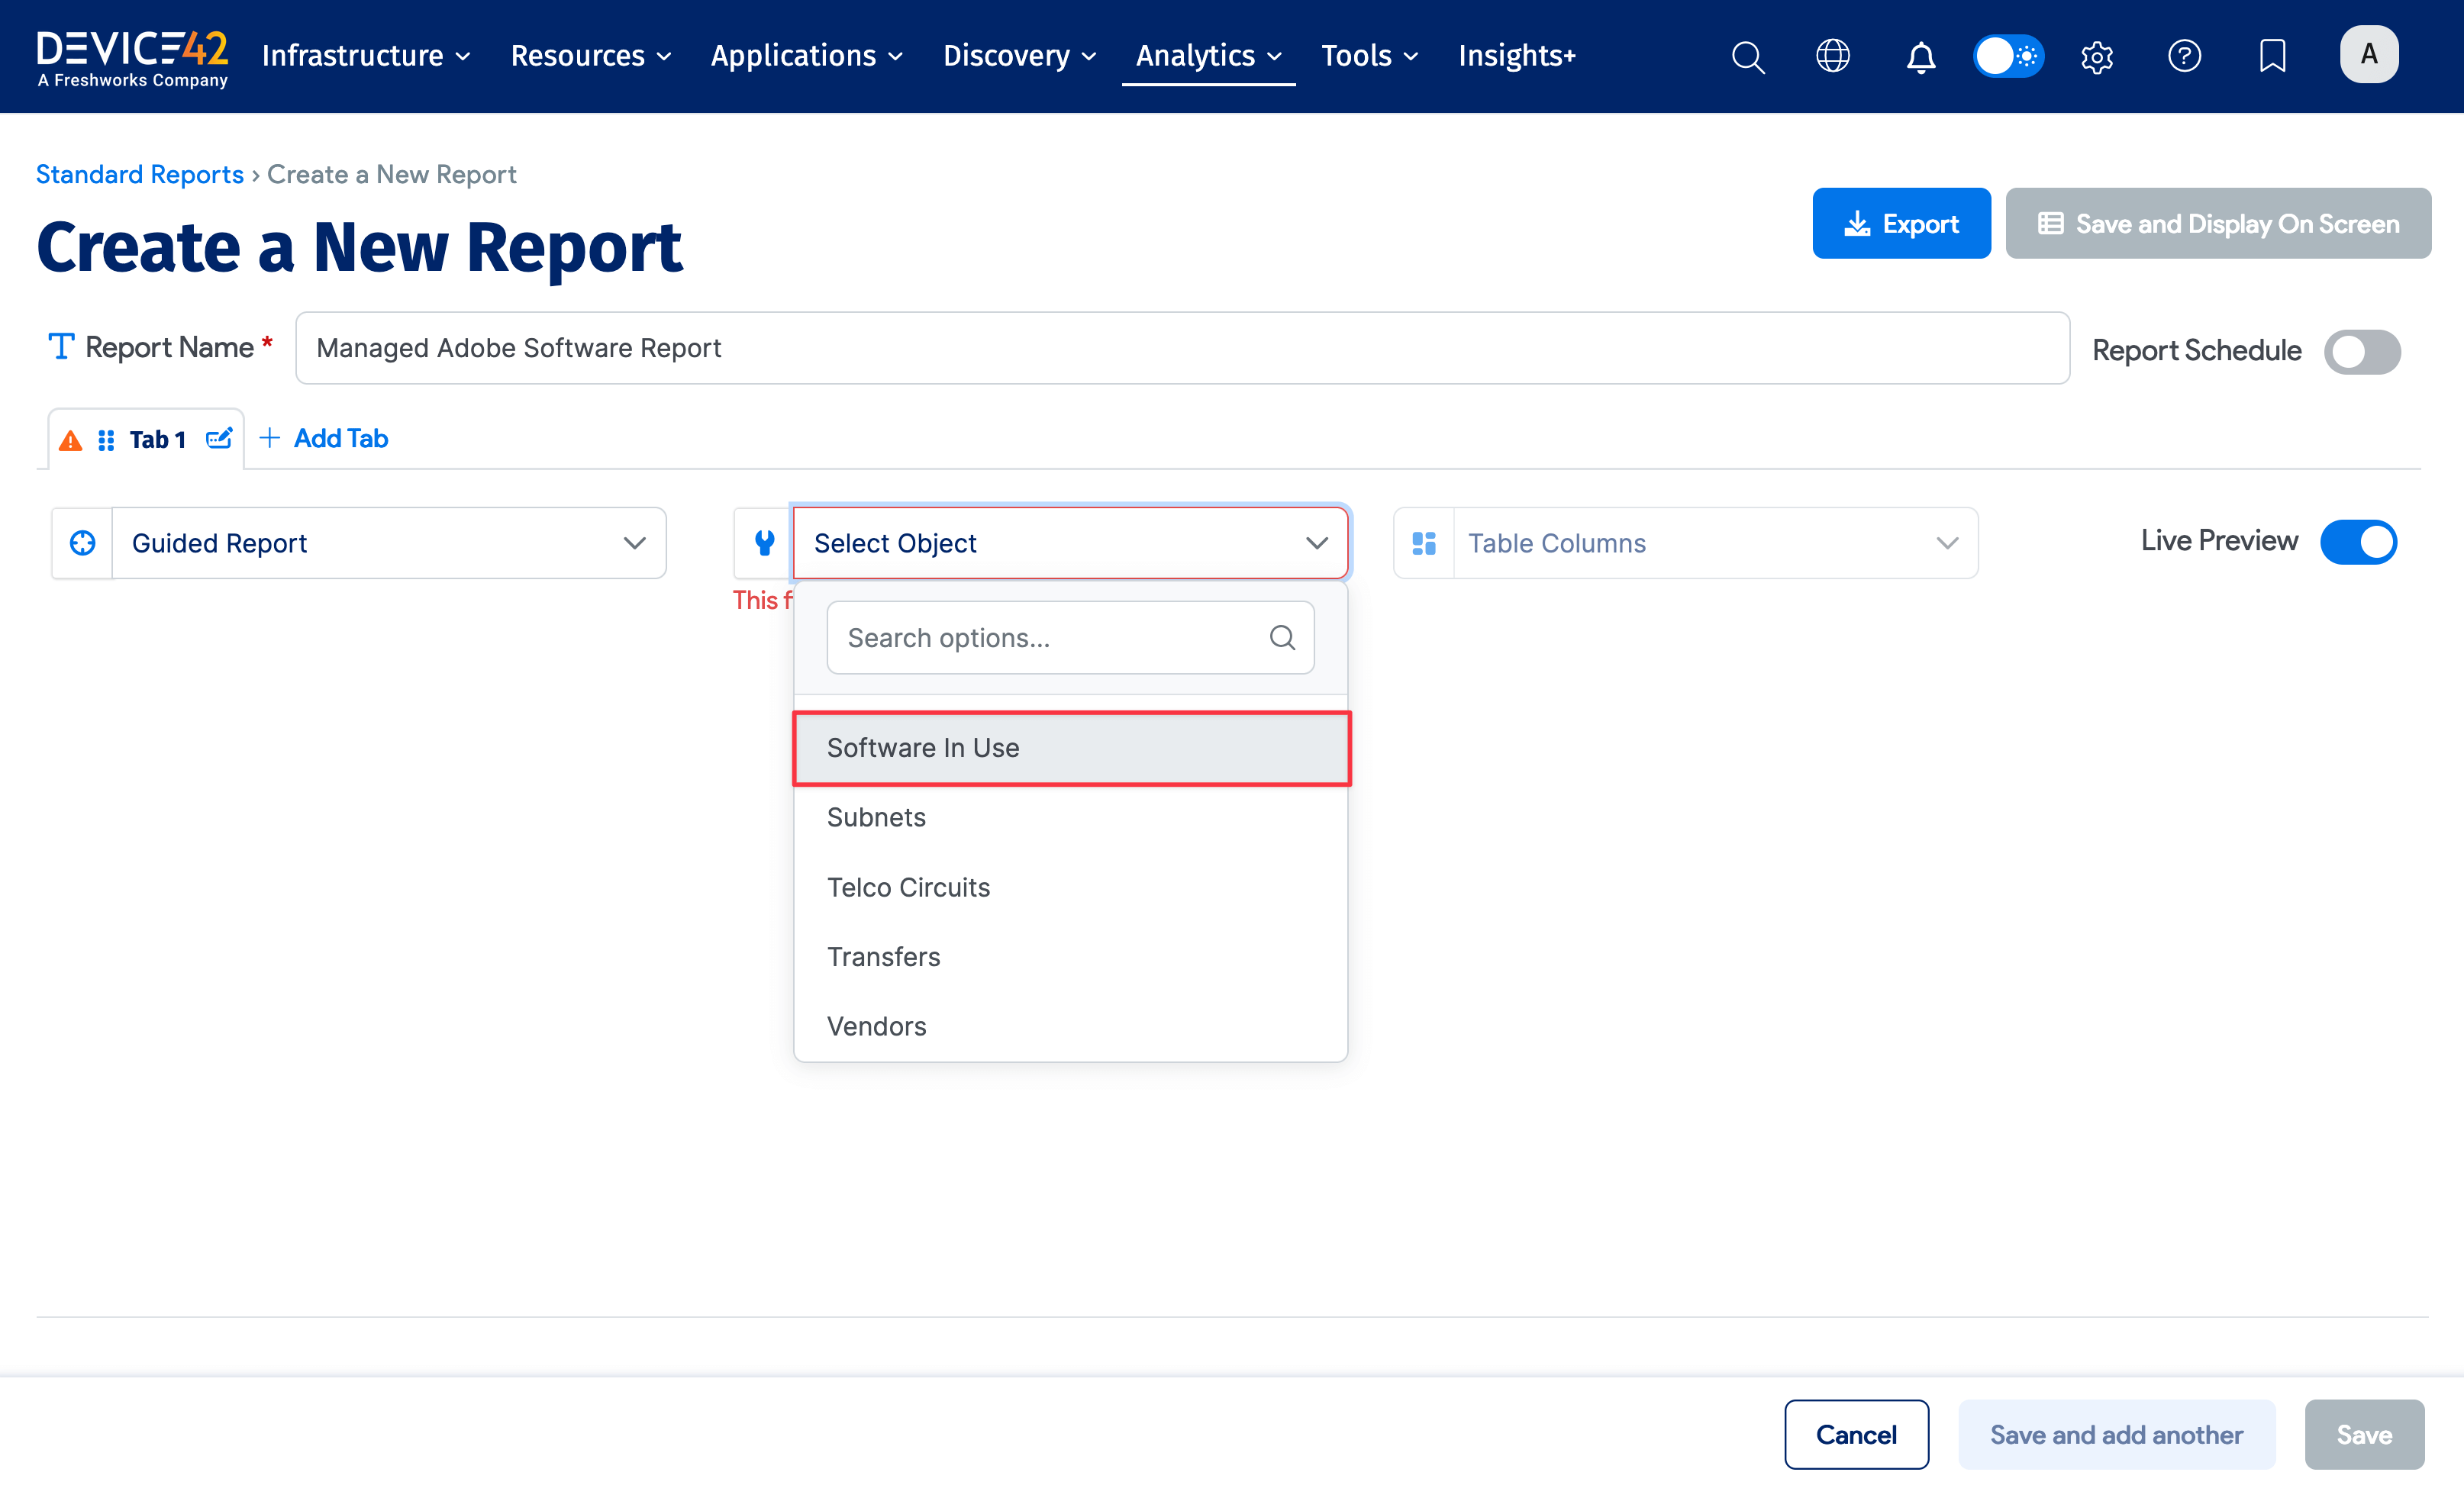Viewport: 2464px width, 1485px height.
Task: Click the bookmark icon in header
Action: click(2272, 56)
